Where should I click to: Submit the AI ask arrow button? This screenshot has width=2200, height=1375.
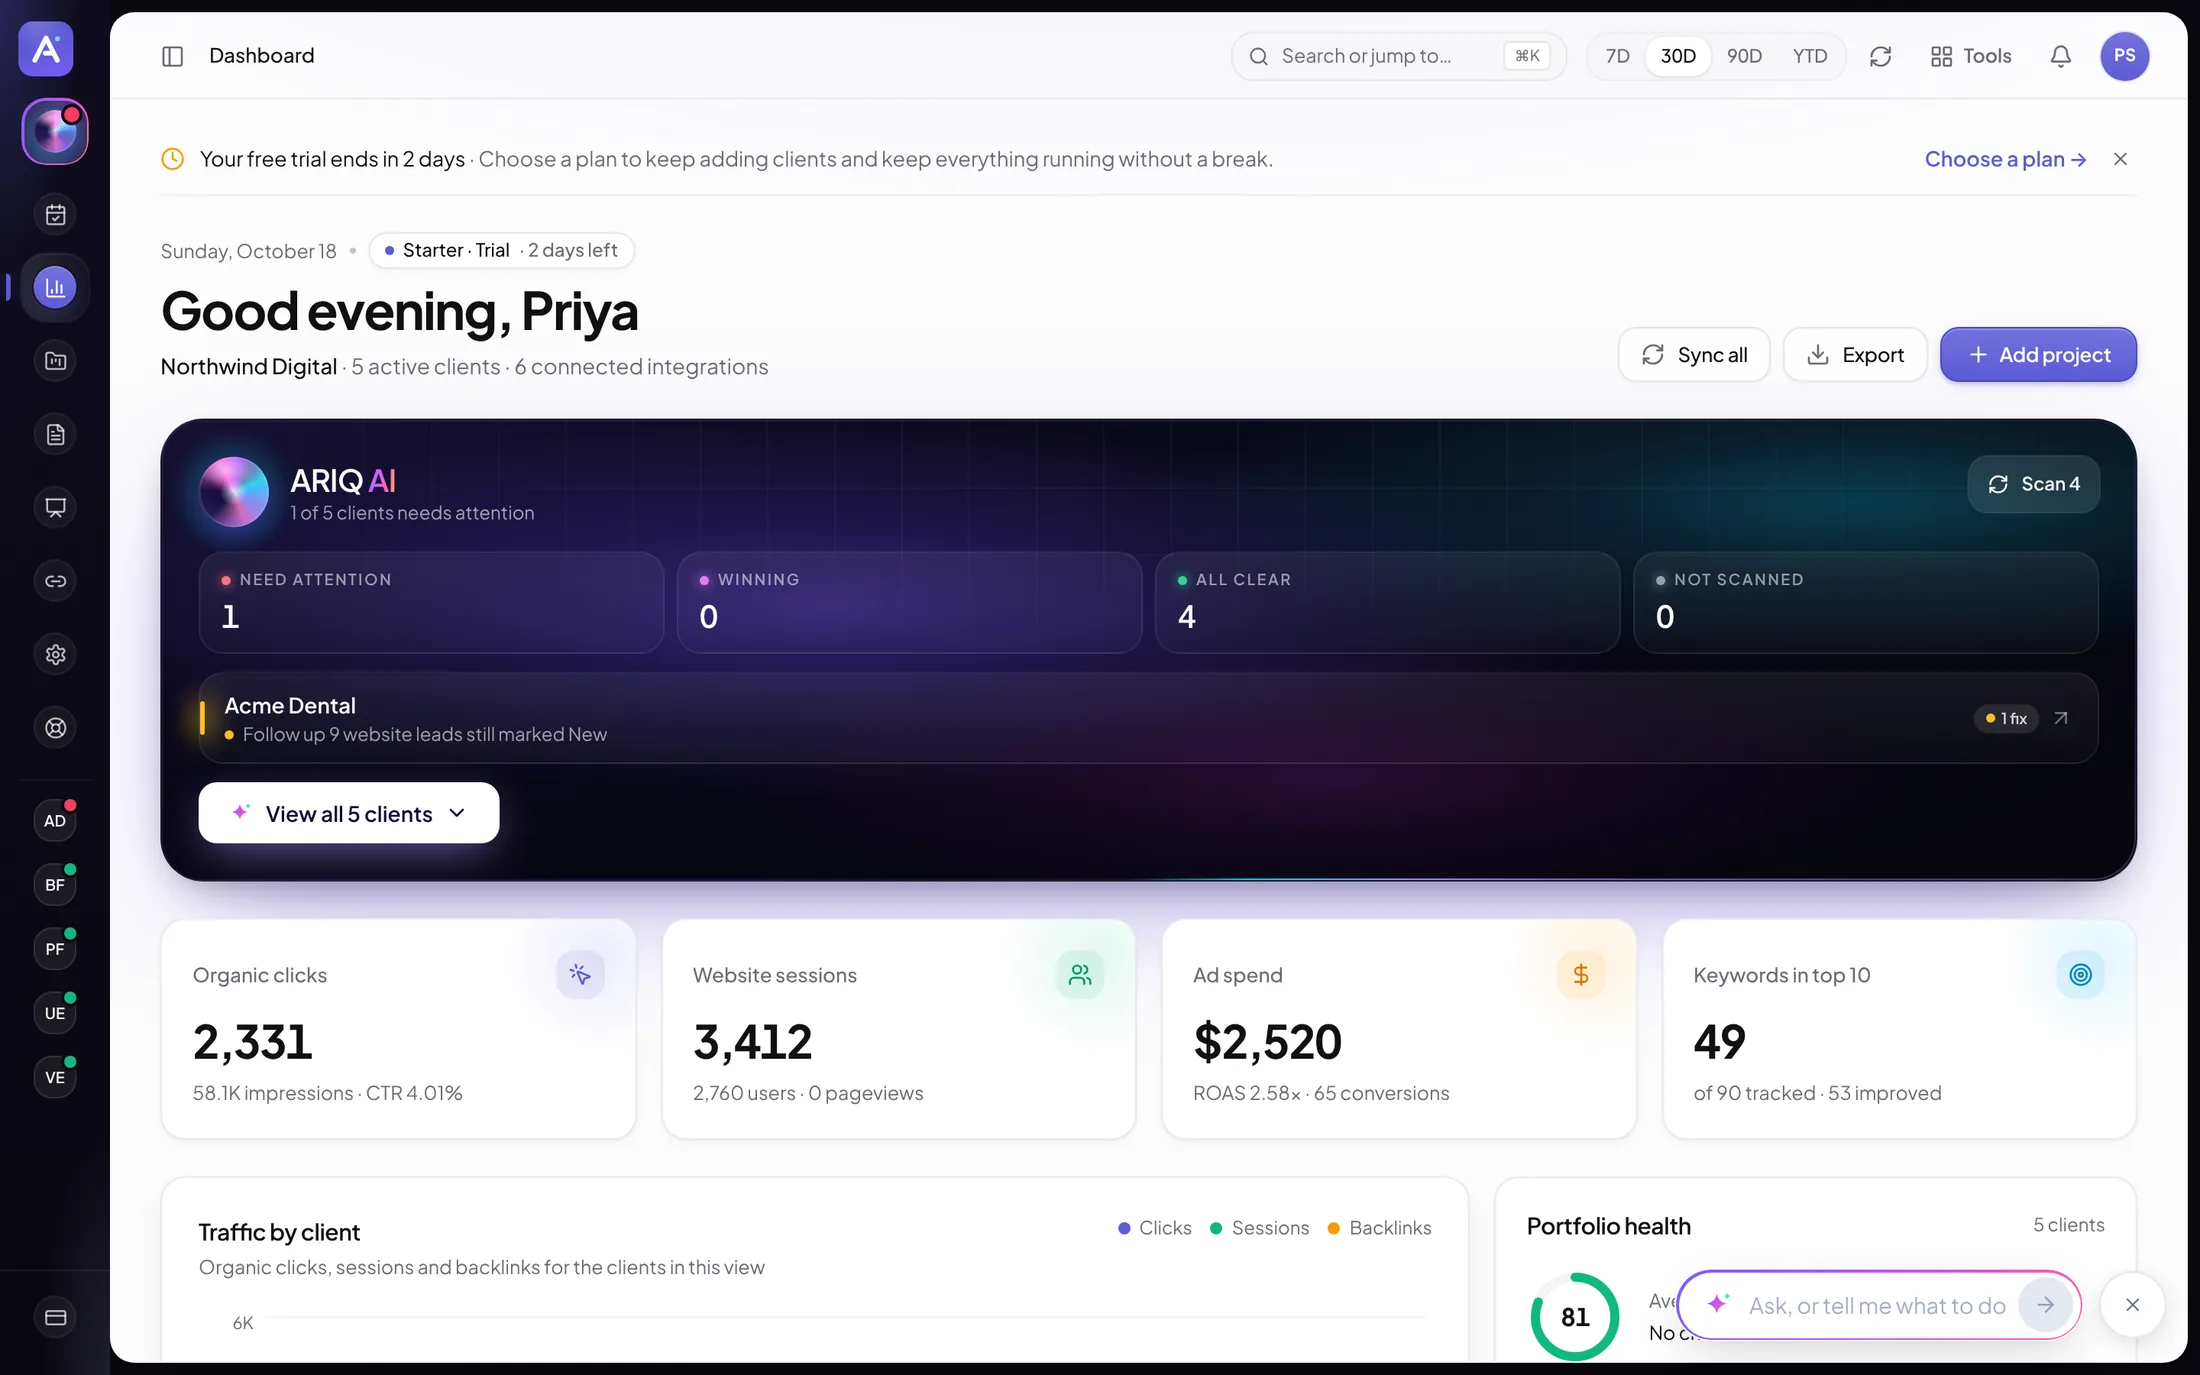pos(2045,1304)
